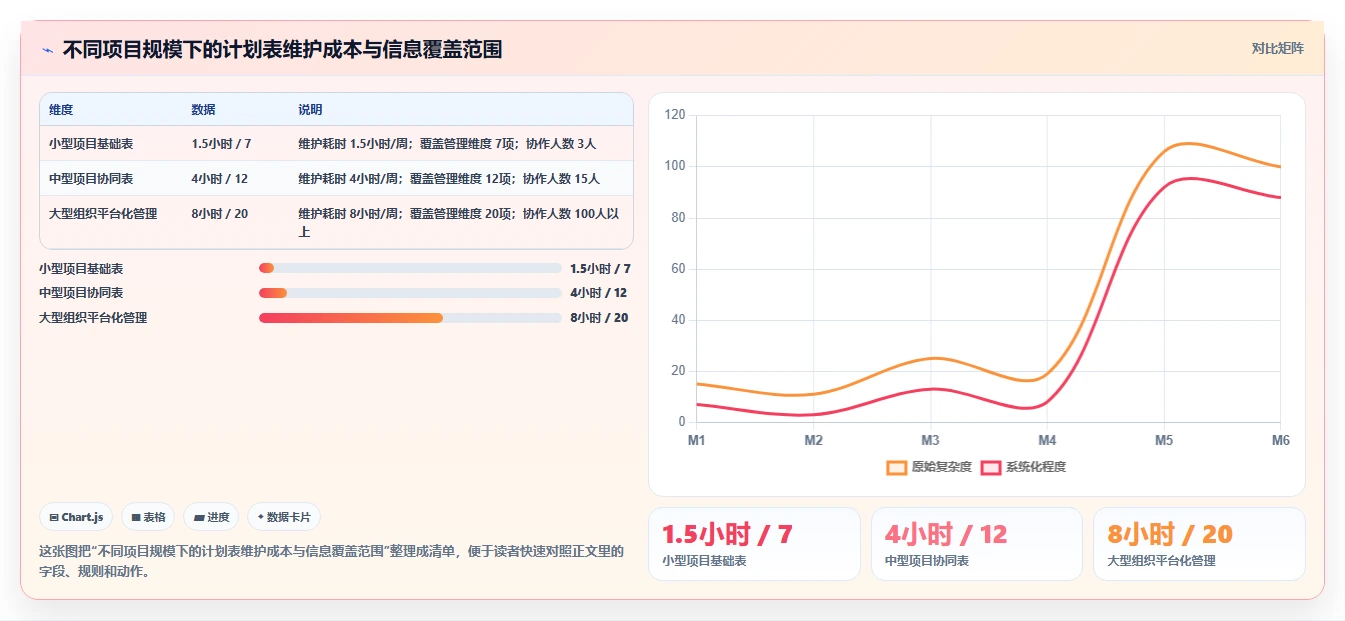Screen dimensions: 1345x621
Task: Click the 100 y-axis label
Action: (x=675, y=166)
